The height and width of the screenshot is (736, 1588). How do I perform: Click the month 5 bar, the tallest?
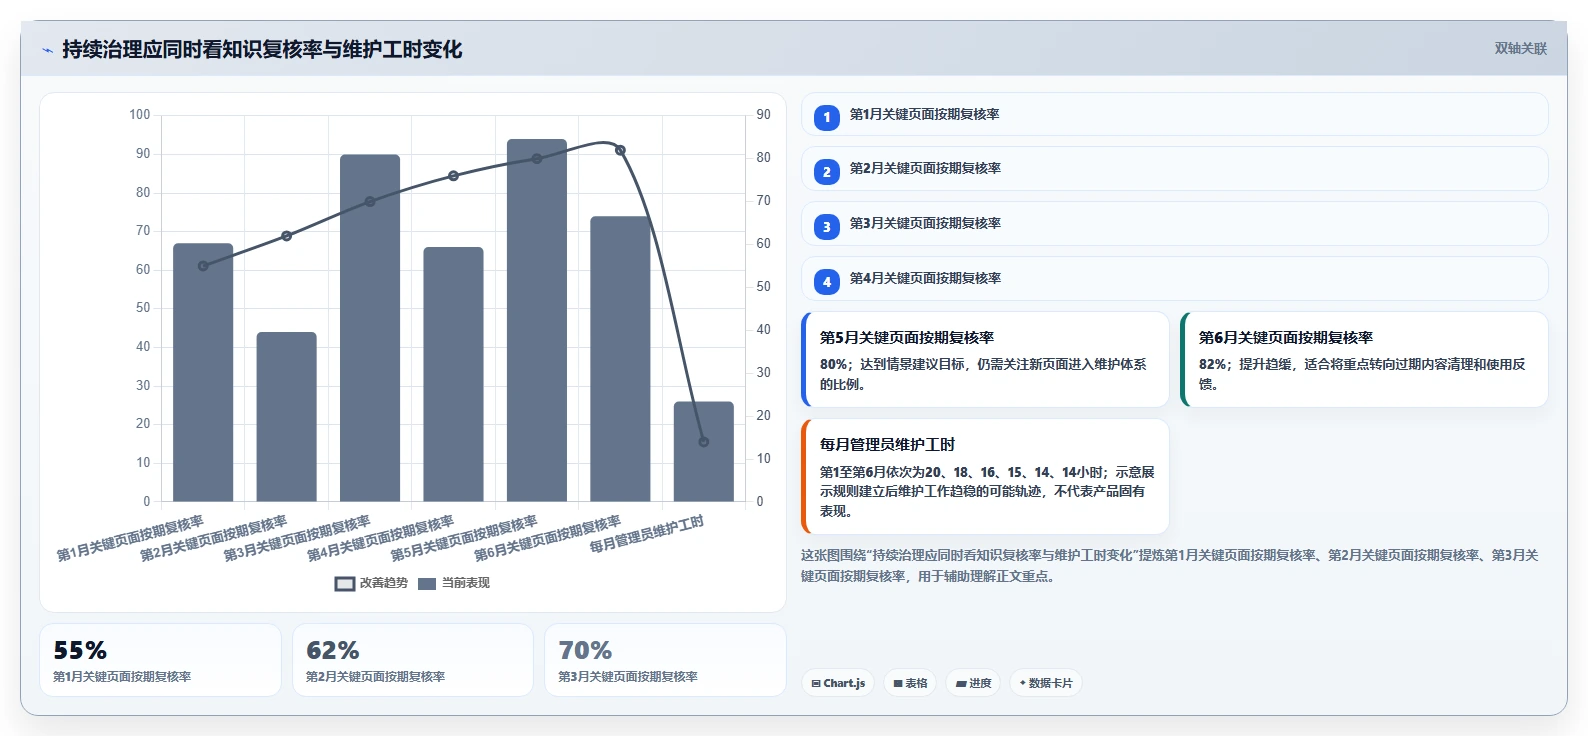pos(537,320)
